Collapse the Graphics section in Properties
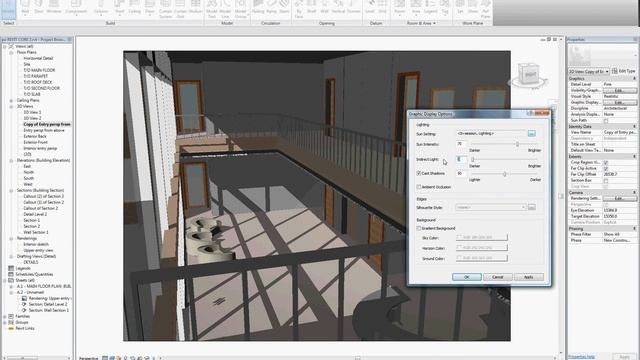The image size is (640, 360). (x=634, y=78)
